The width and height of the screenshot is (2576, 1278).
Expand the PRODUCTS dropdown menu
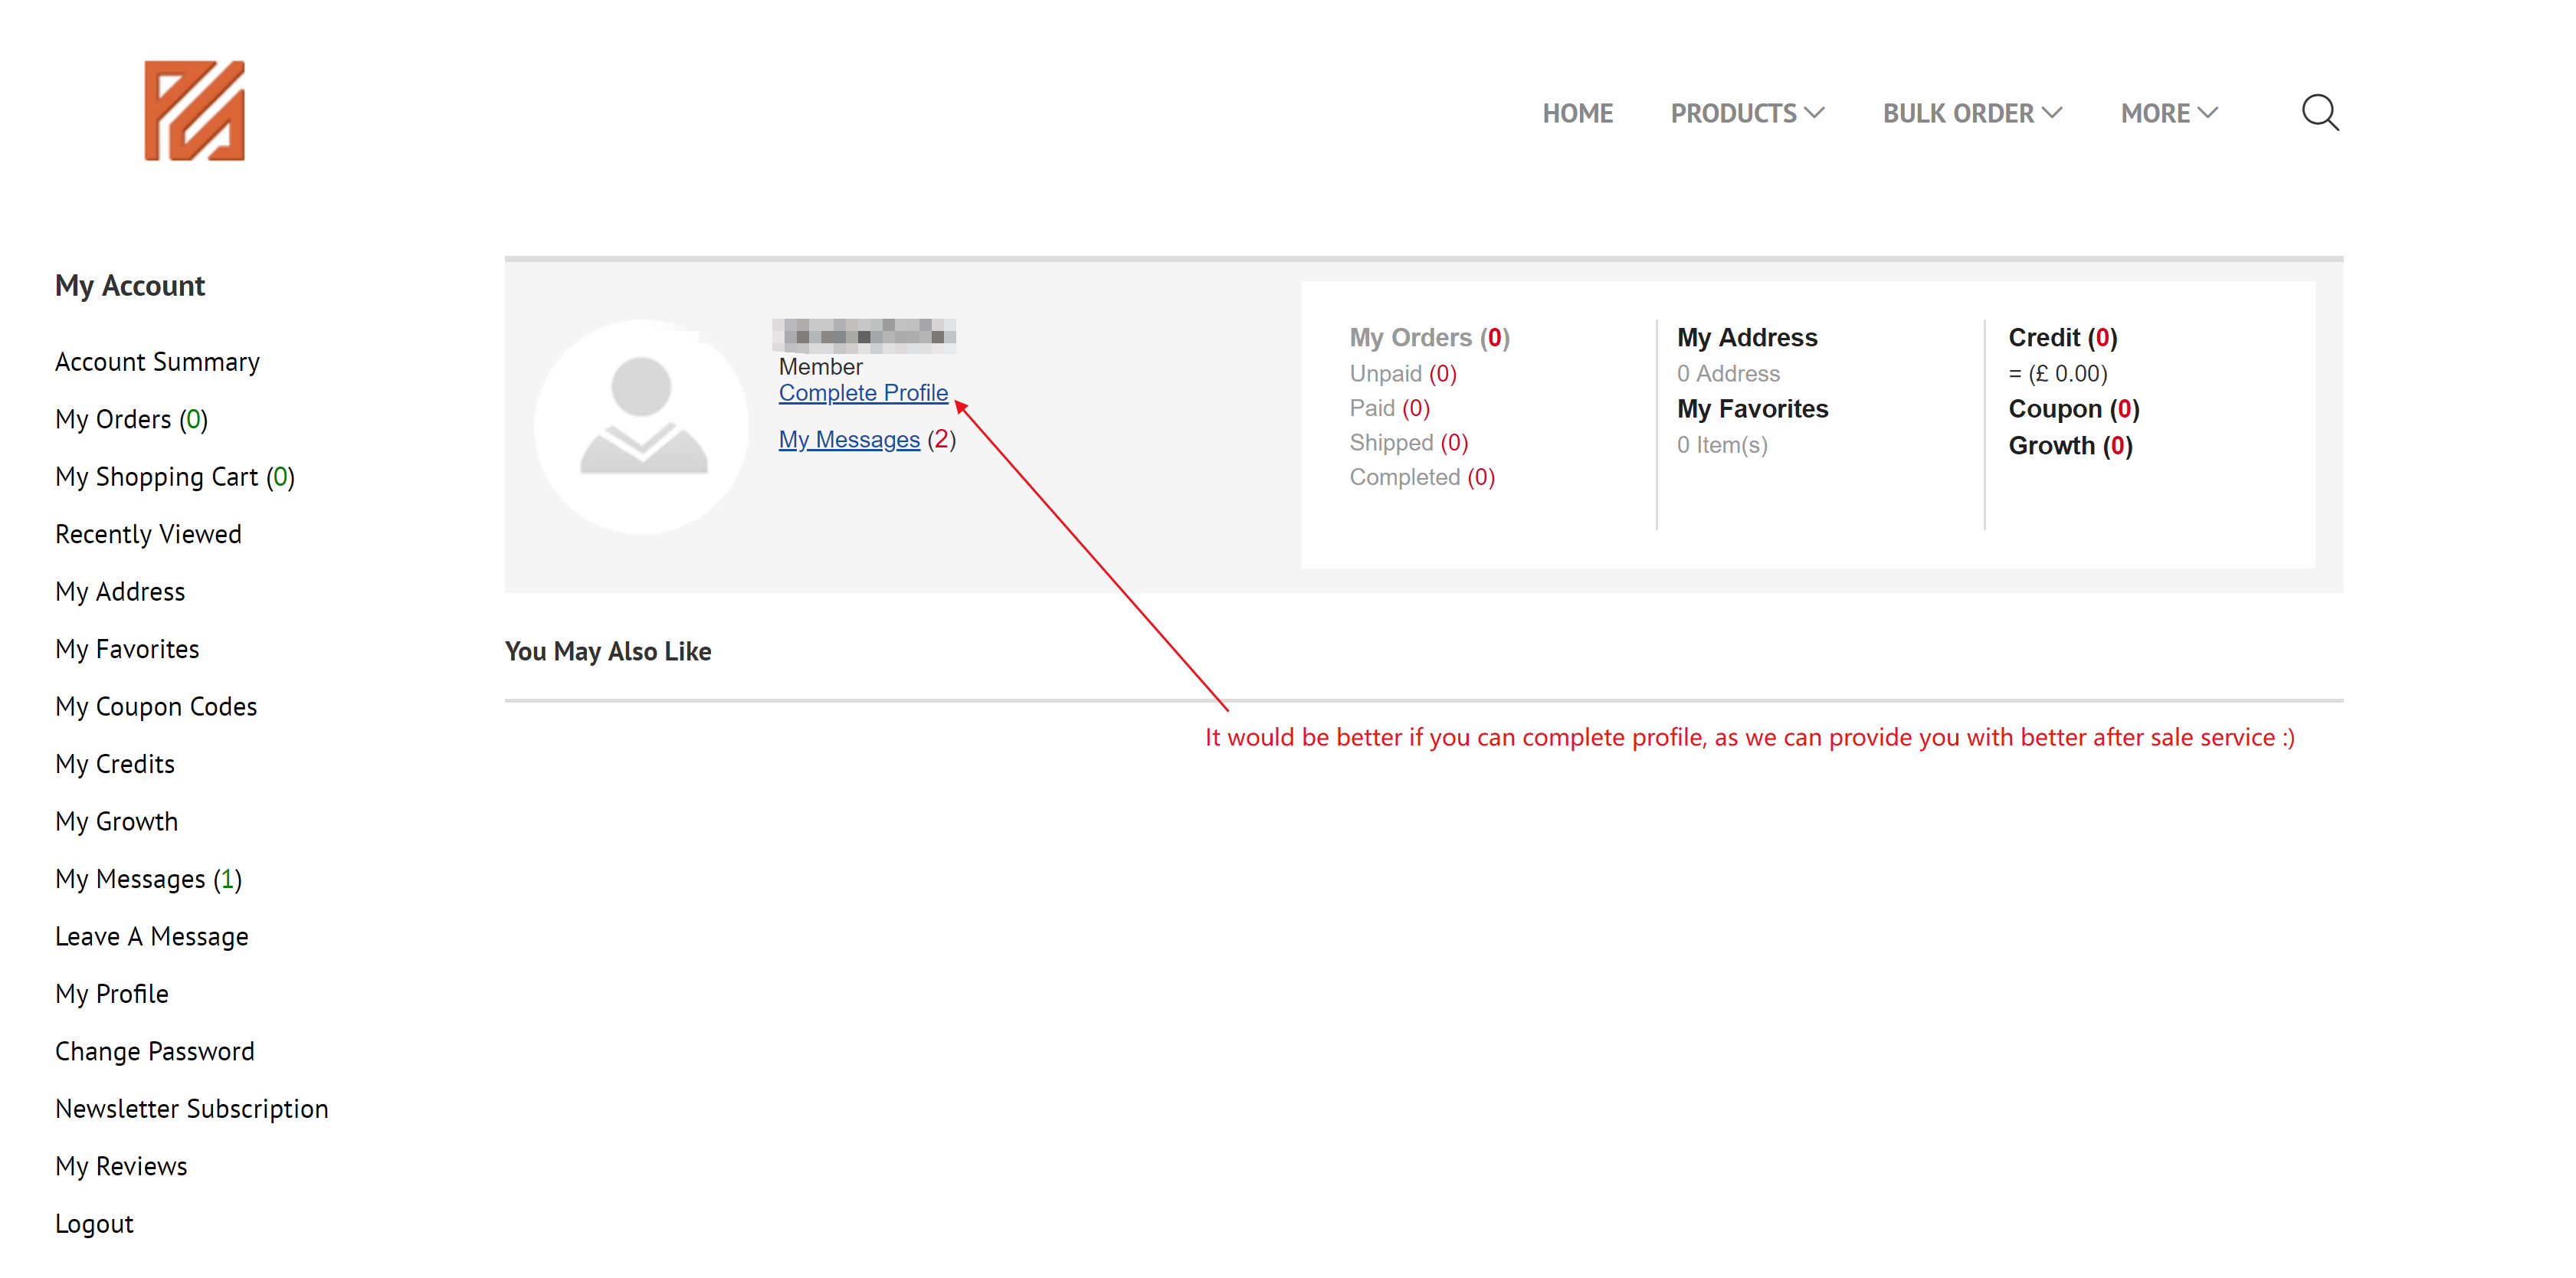tap(1746, 113)
